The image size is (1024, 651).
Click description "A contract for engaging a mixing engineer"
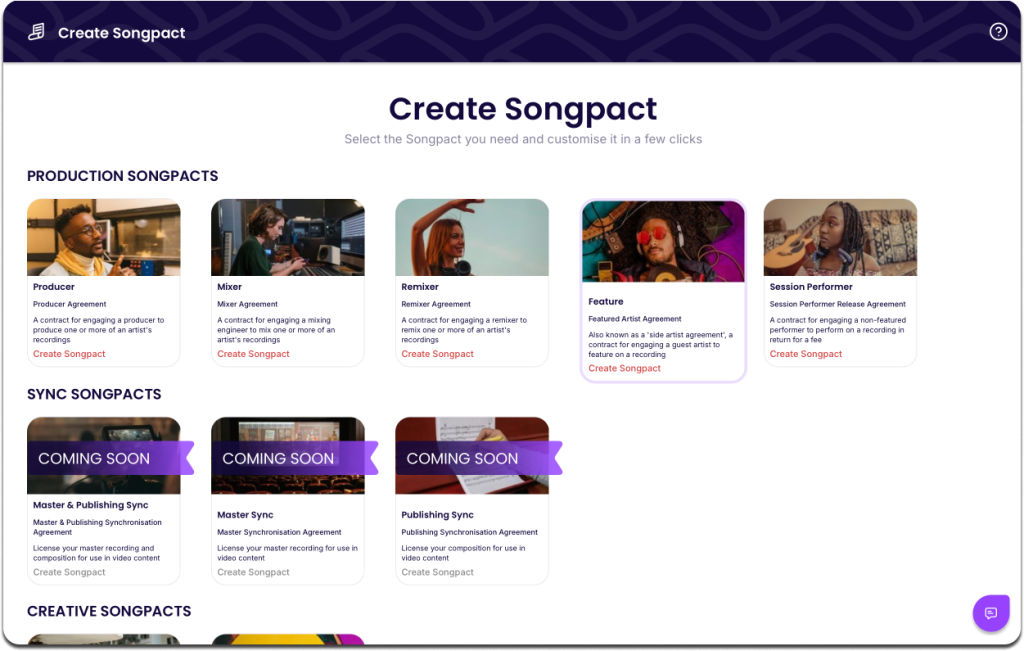[276, 330]
